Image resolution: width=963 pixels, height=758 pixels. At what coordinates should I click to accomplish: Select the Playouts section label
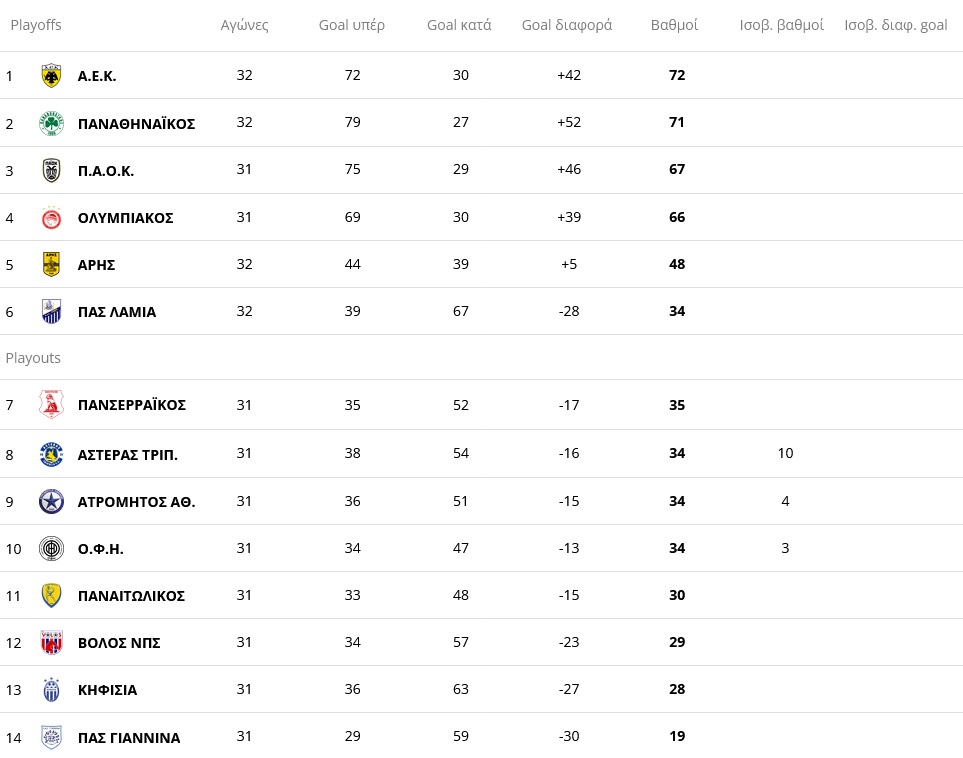click(34, 358)
